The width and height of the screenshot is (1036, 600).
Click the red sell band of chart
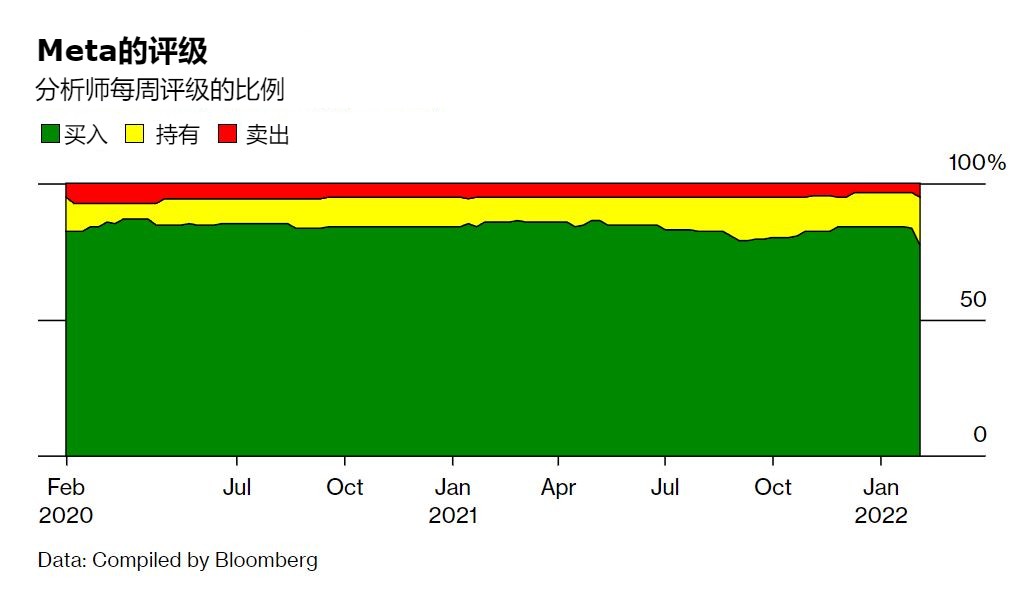[492, 190]
